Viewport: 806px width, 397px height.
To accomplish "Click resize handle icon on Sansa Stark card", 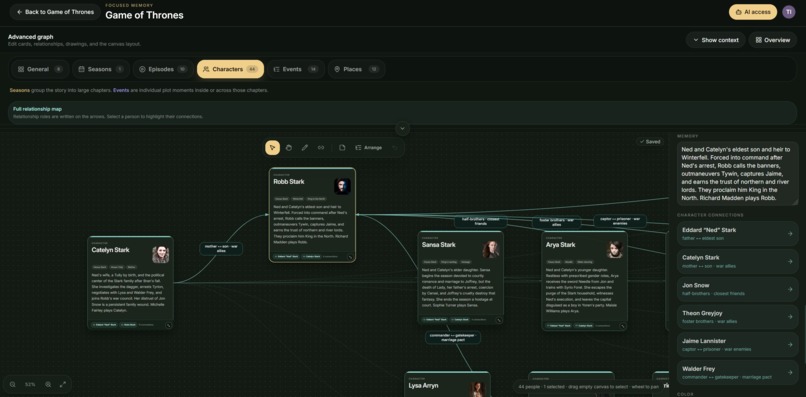I will pyautogui.click(x=498, y=320).
